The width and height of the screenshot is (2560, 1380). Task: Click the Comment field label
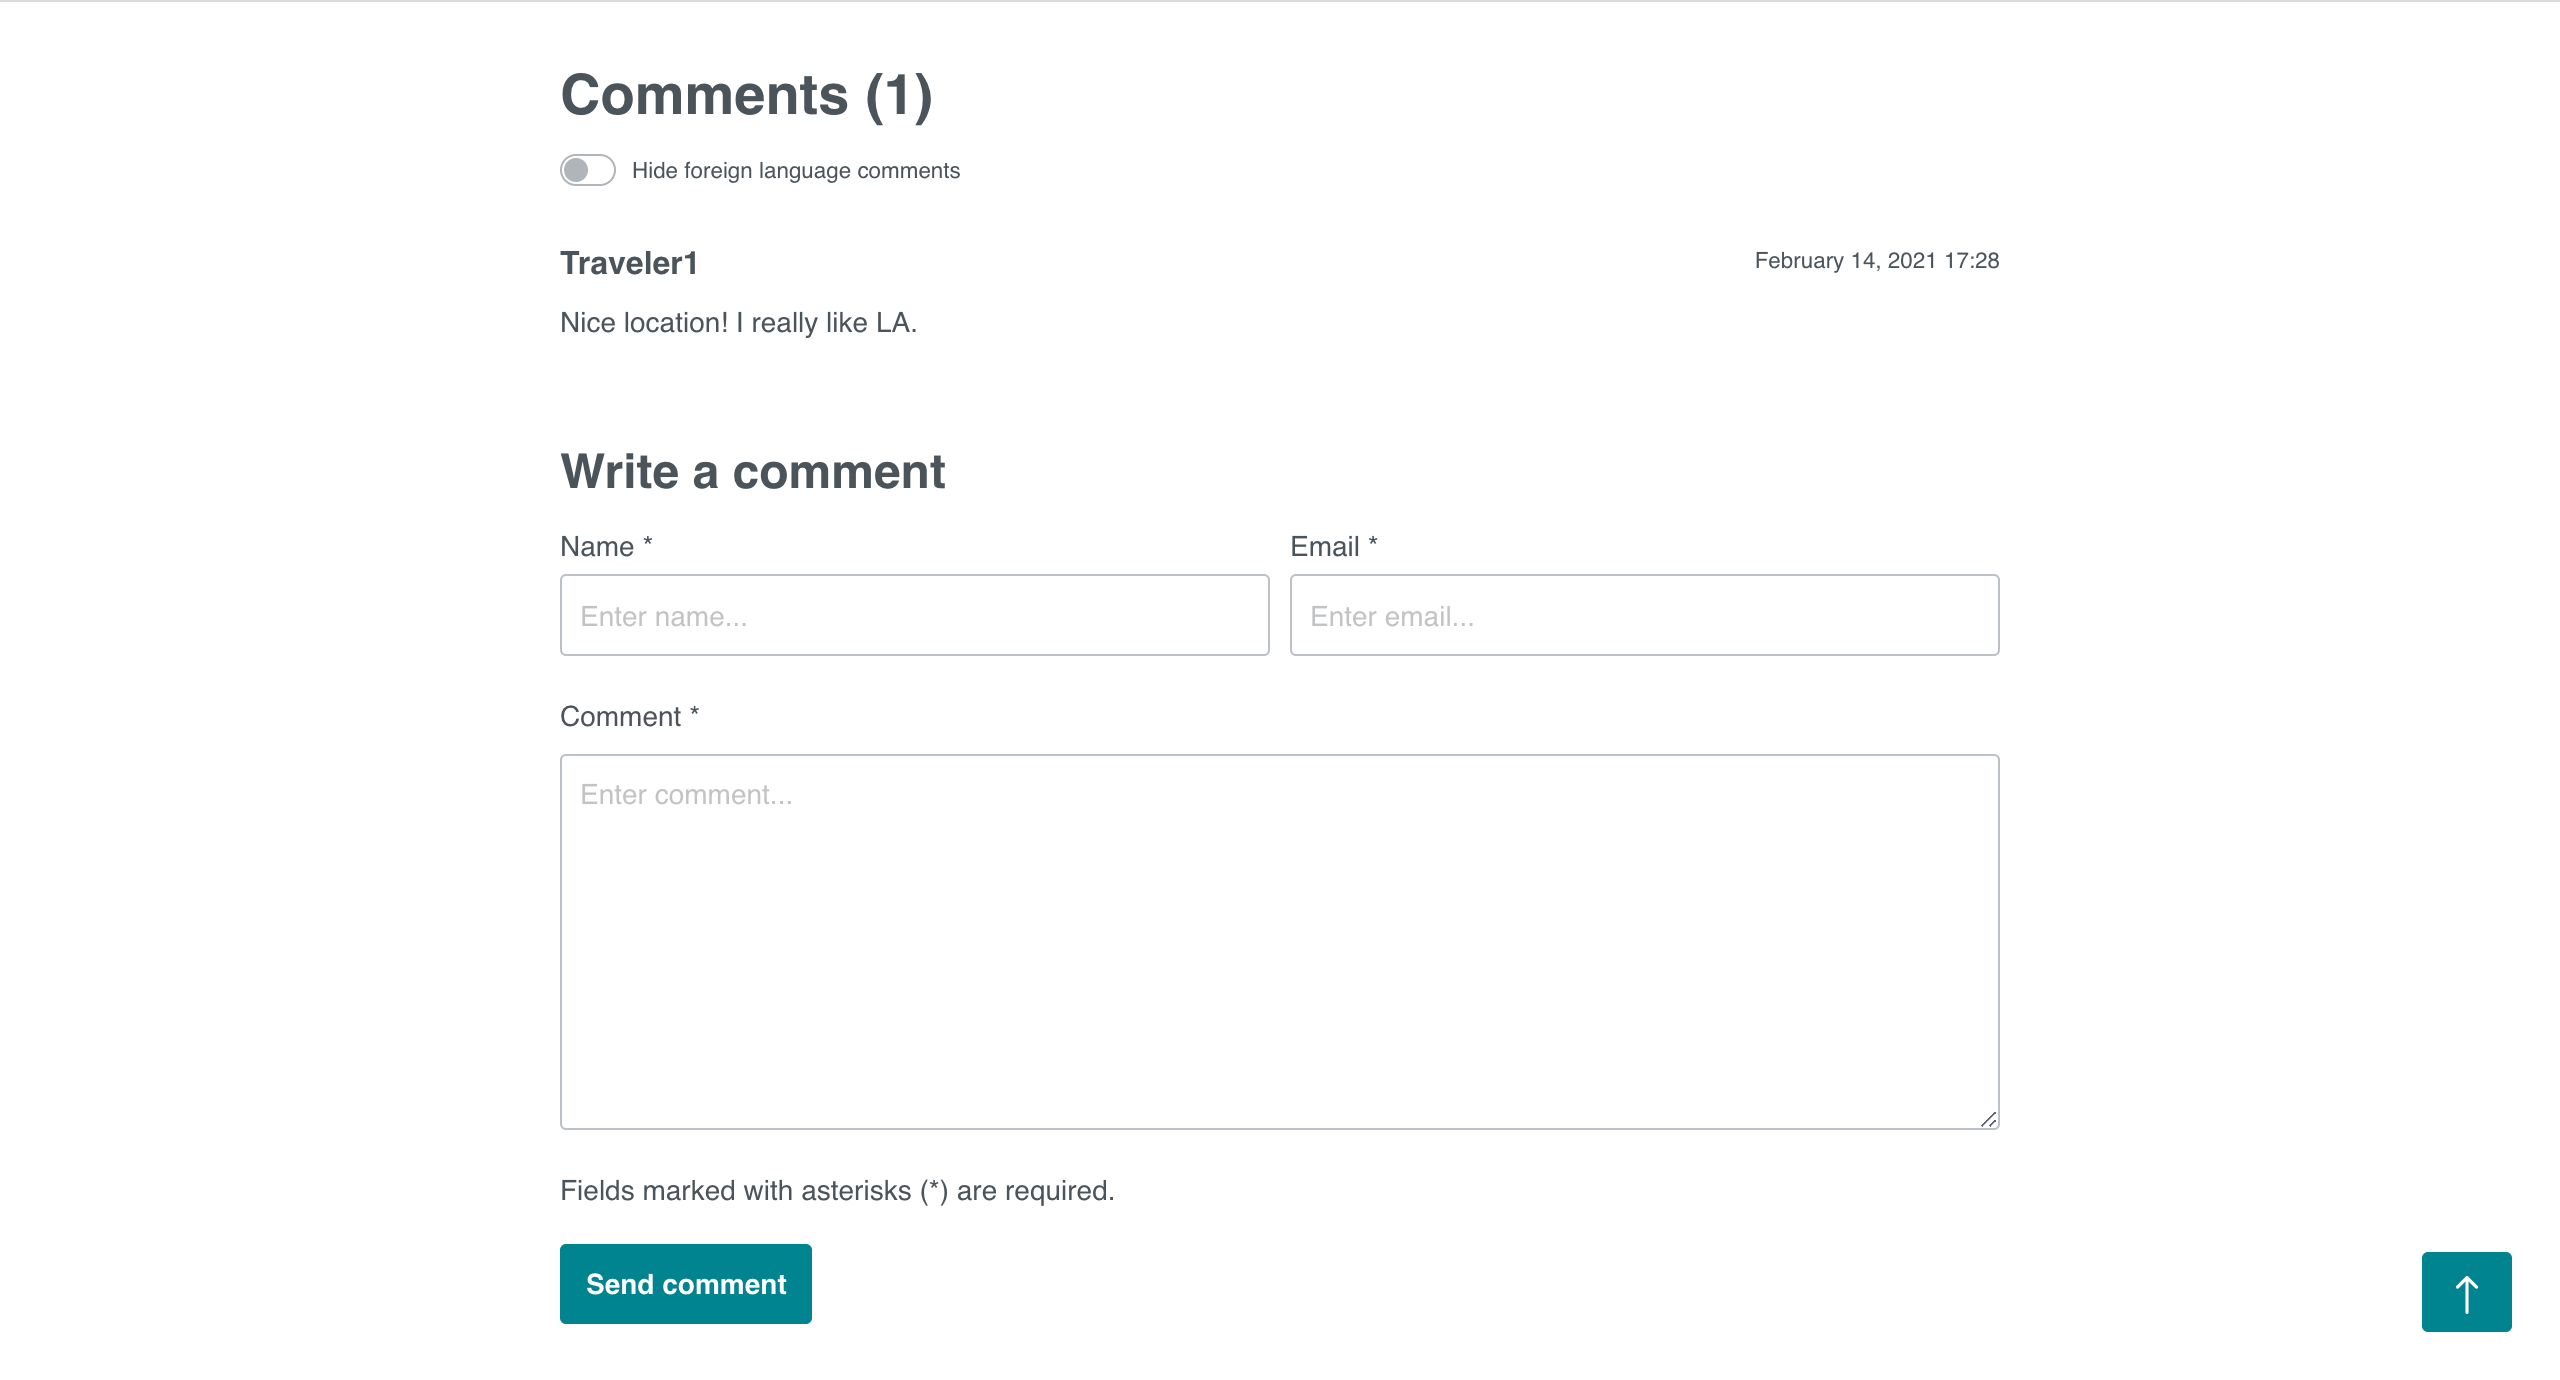[620, 717]
